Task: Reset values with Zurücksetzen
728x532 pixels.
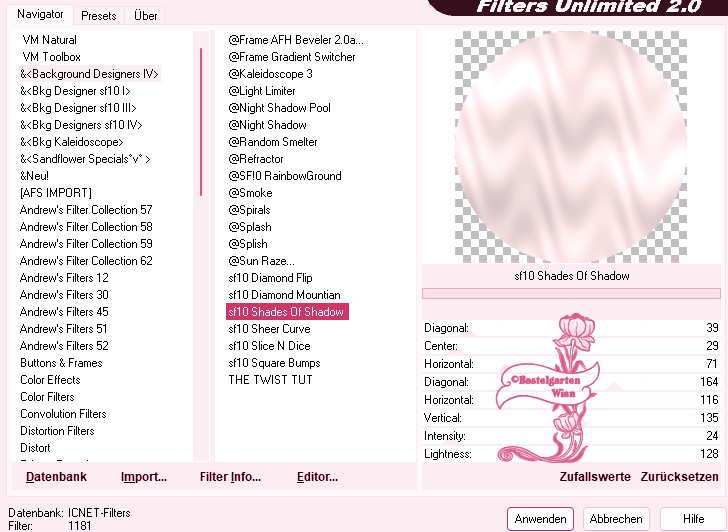Action: (679, 477)
